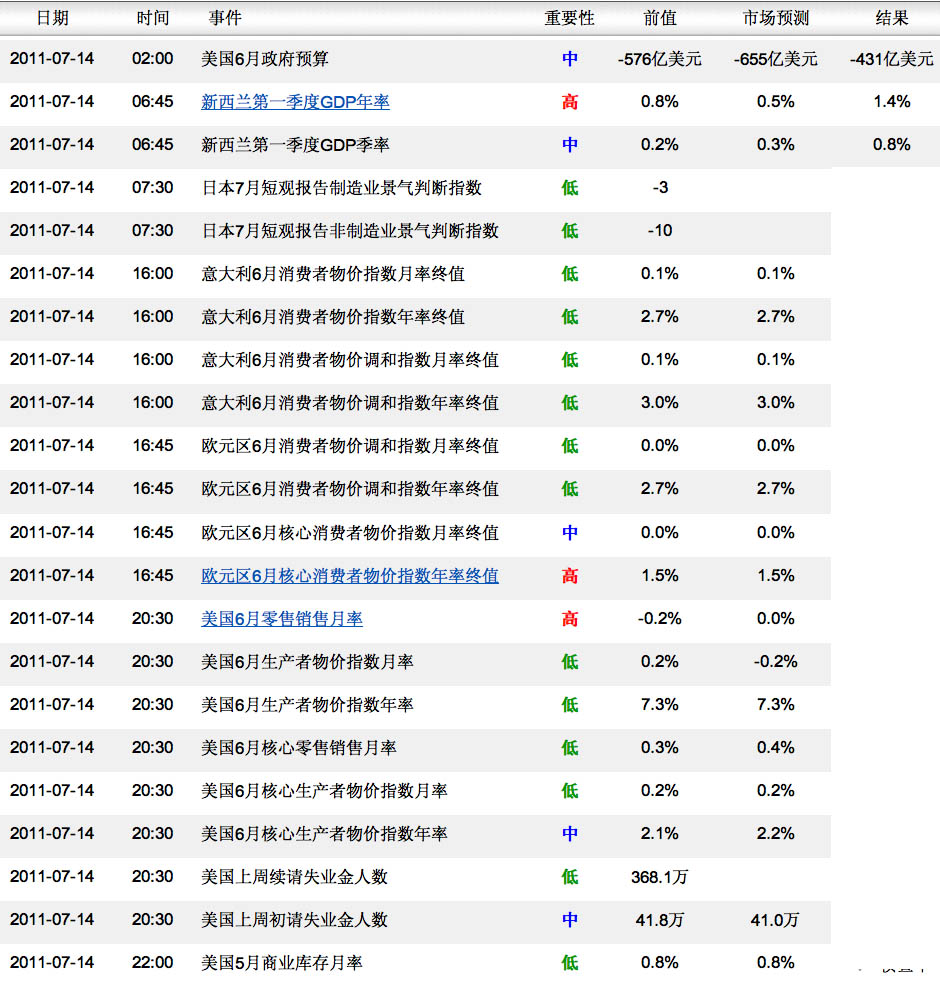Click the 日期 column header

pyautogui.click(x=52, y=18)
